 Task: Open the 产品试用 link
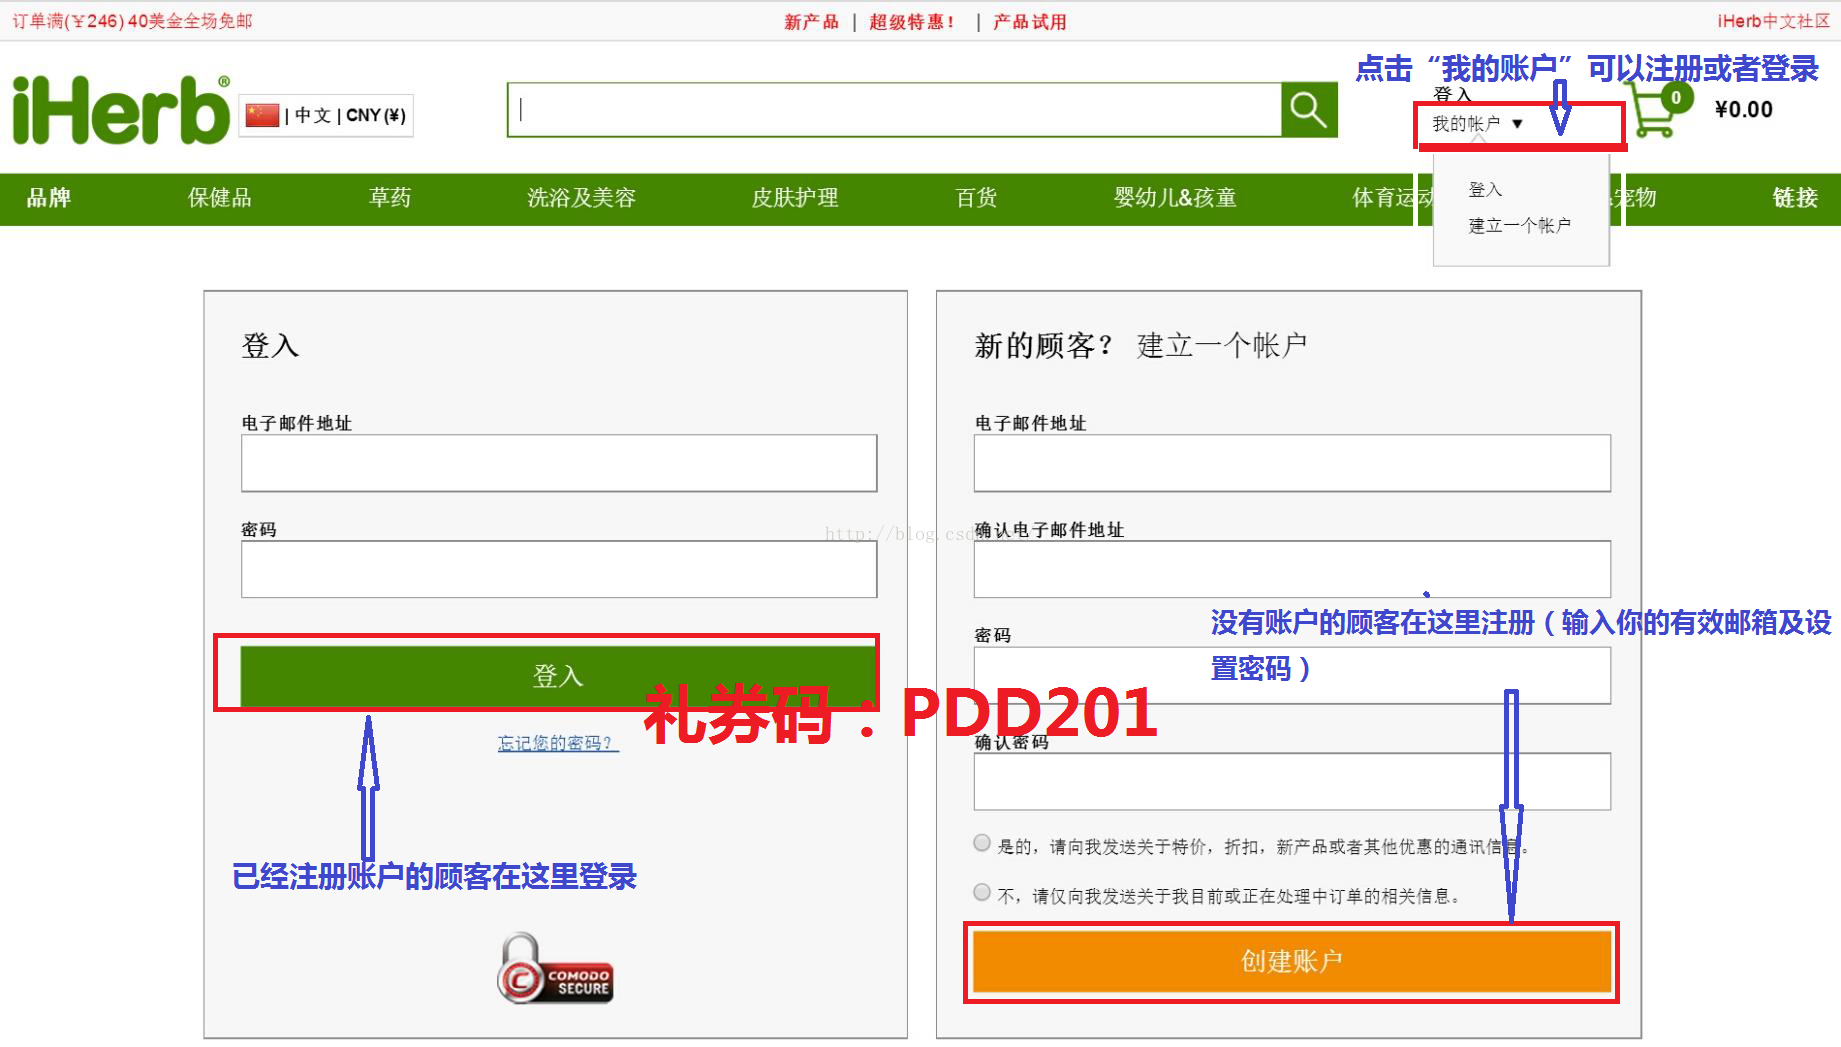click(1029, 21)
